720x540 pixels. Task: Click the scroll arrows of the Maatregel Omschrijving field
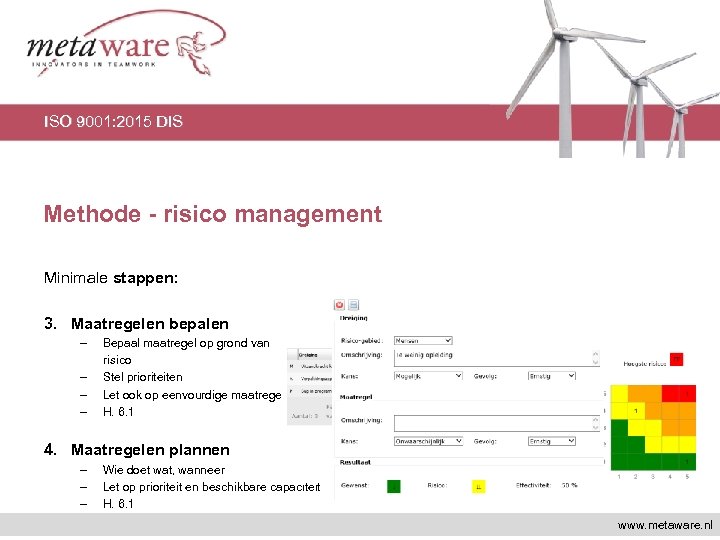point(595,423)
